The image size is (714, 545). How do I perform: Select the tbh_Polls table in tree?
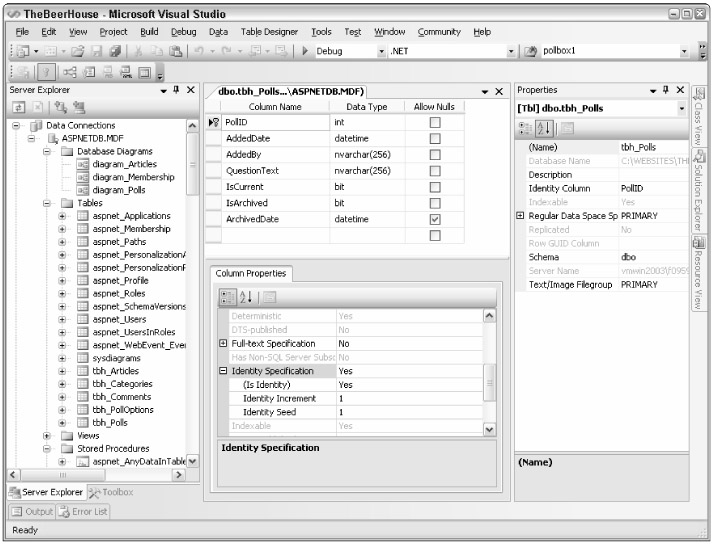(109, 422)
